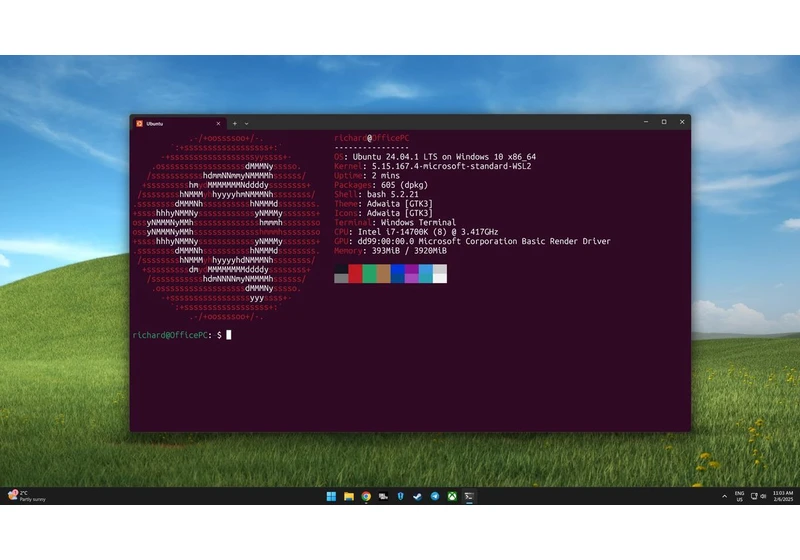Click the 'richard@OfficePC' prompt text at bottom
800x560 pixels.
170,335
